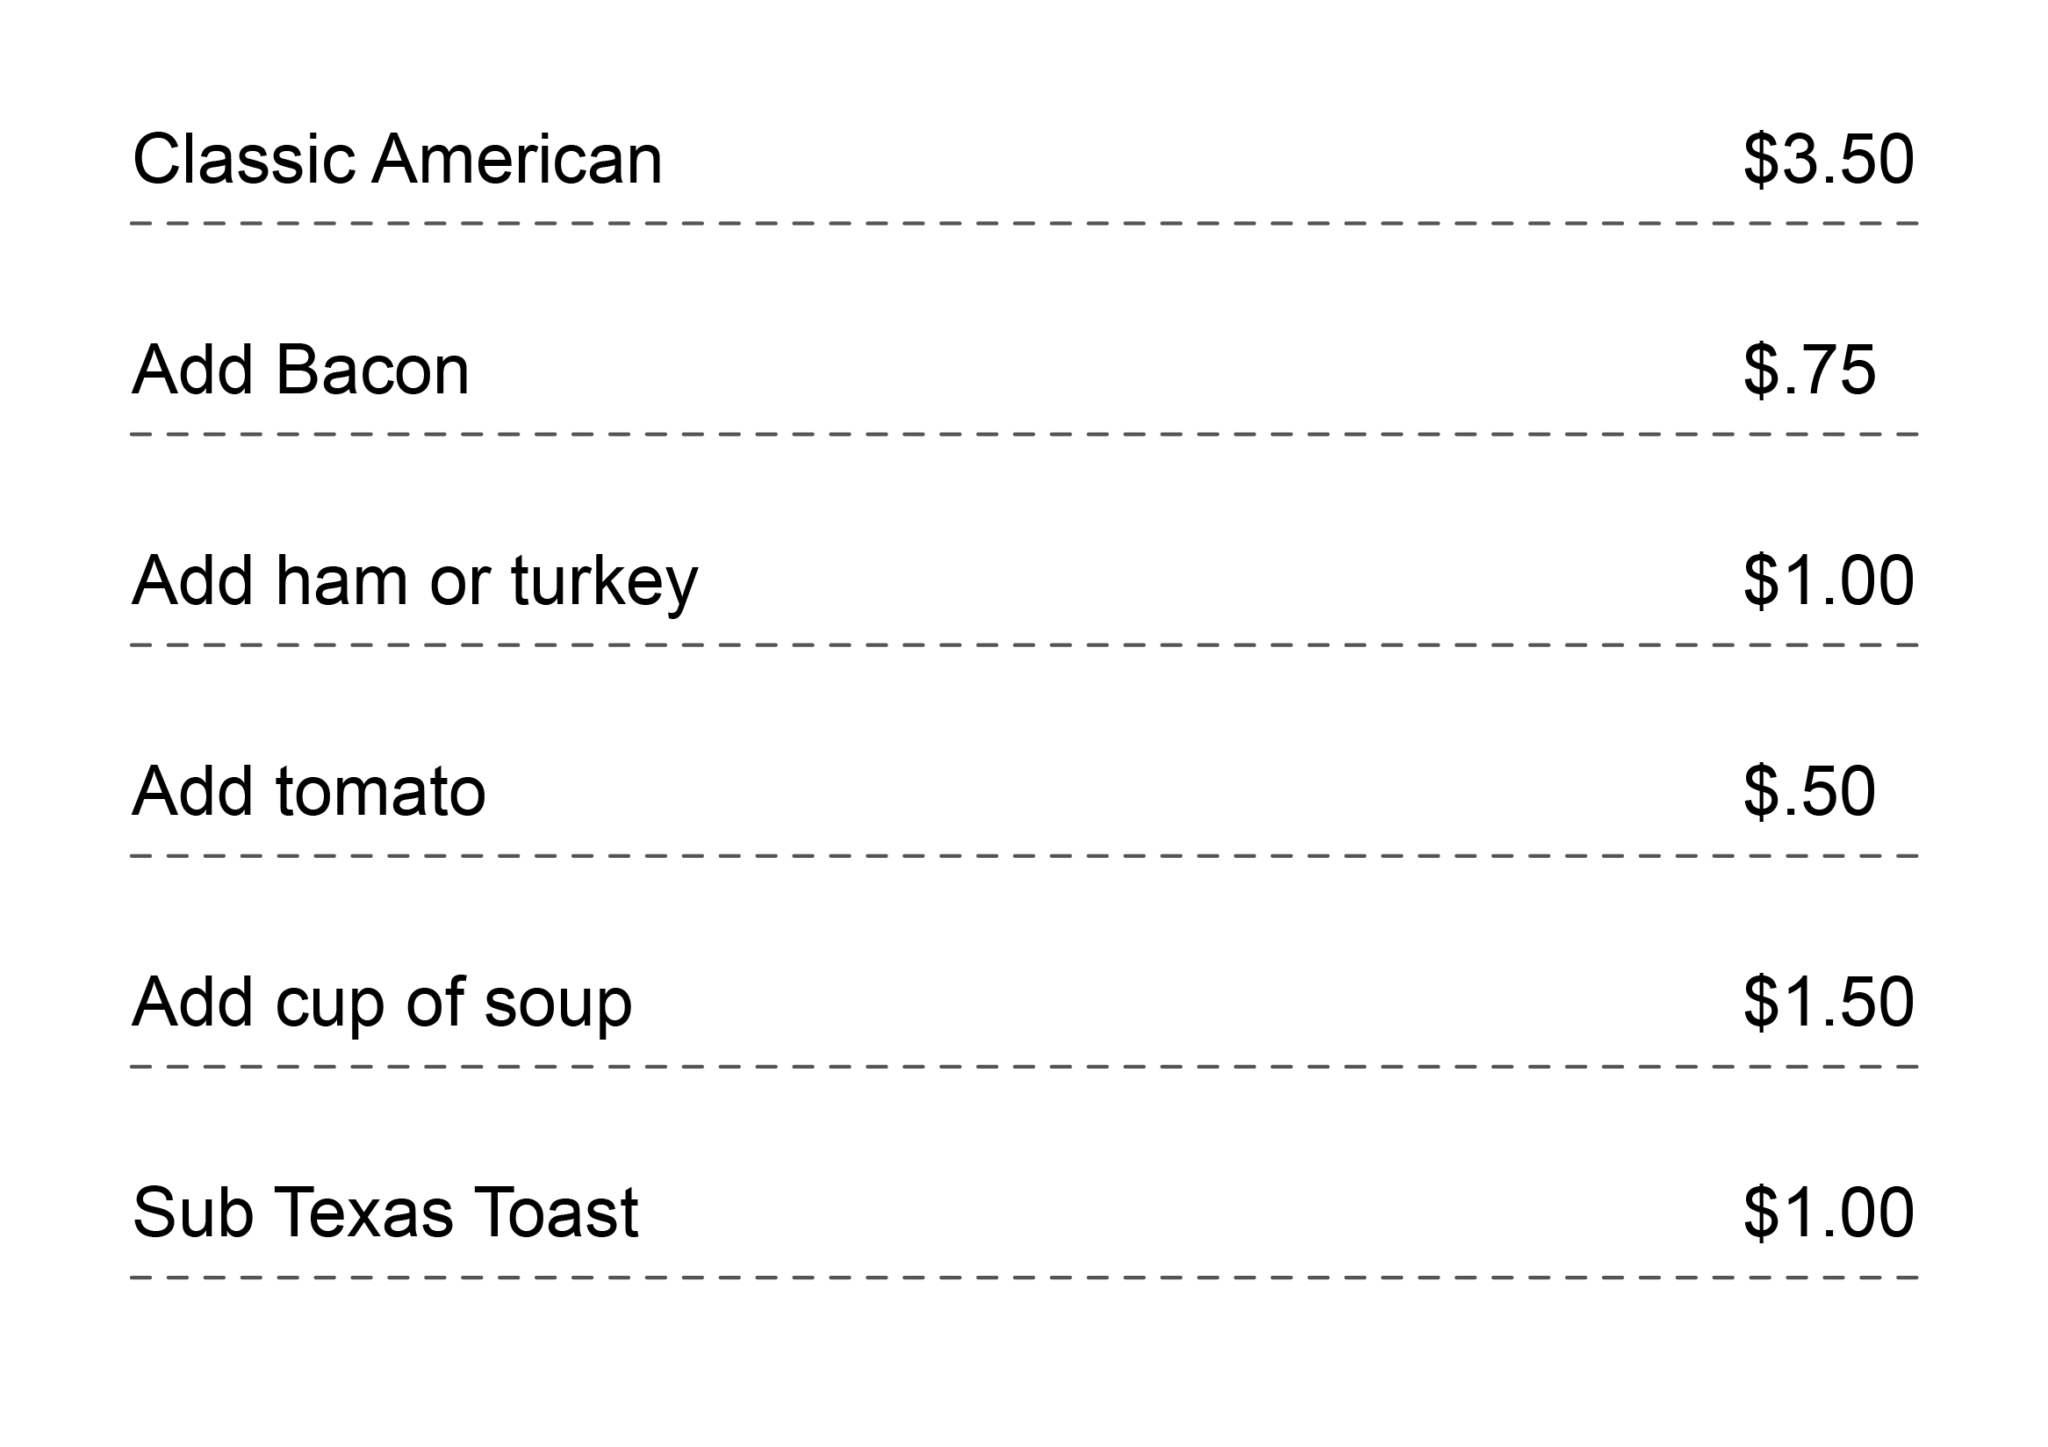Click the $.75 bacon price

click(1809, 370)
